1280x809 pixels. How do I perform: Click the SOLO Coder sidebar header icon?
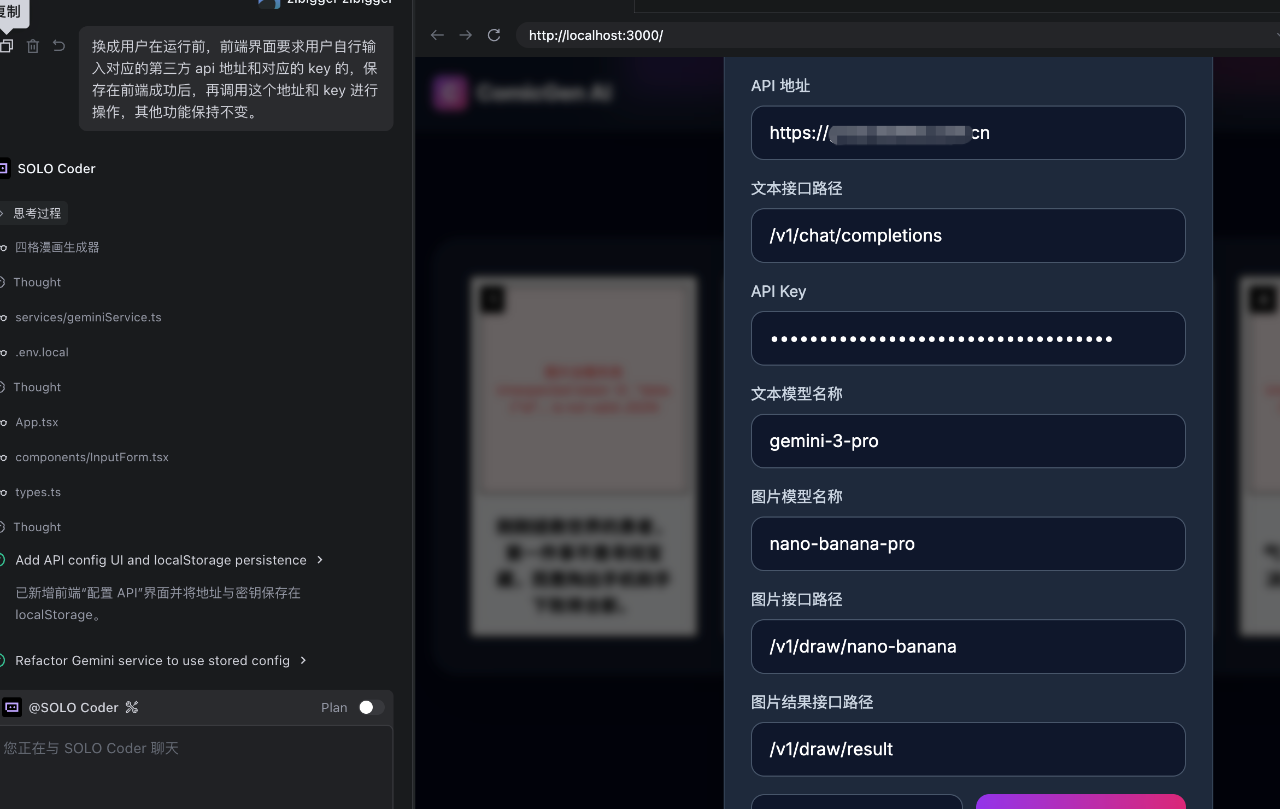8,168
